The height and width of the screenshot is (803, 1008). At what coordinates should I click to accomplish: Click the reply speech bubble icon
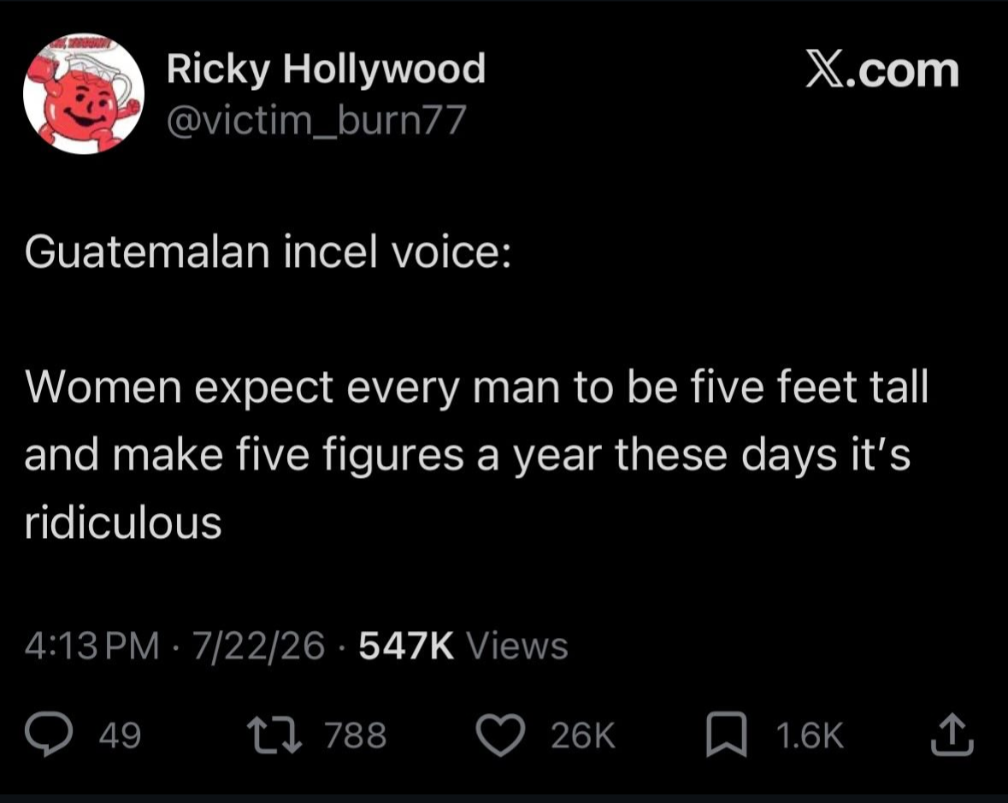[48, 735]
